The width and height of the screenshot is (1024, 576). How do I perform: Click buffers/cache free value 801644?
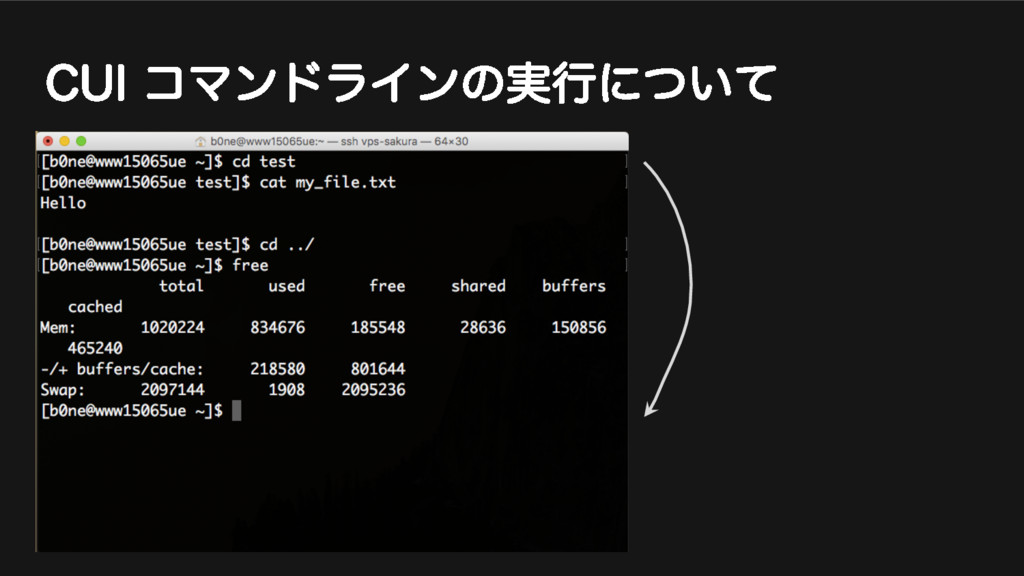tap(378, 369)
